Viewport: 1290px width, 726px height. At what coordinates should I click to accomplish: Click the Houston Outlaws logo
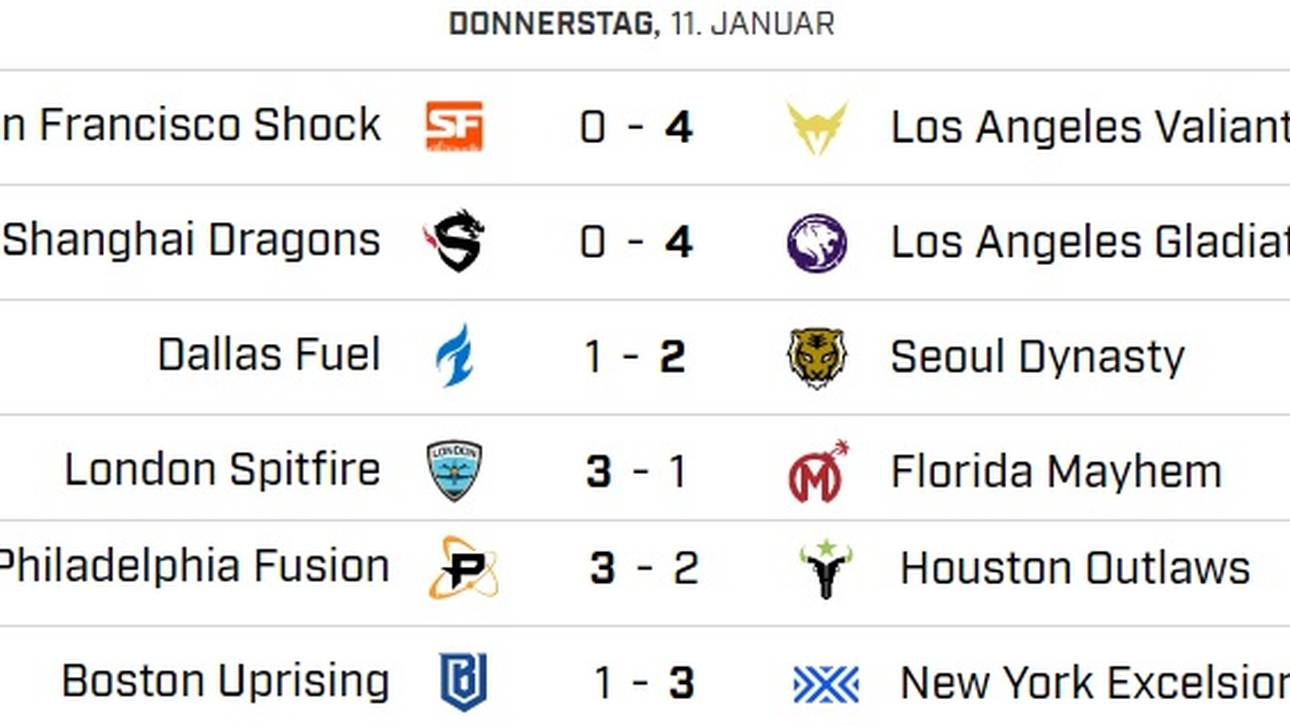[826, 569]
